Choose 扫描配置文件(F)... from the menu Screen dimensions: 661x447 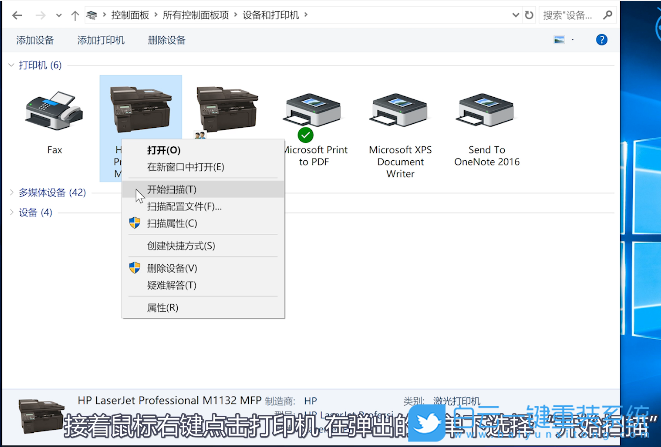203,206
